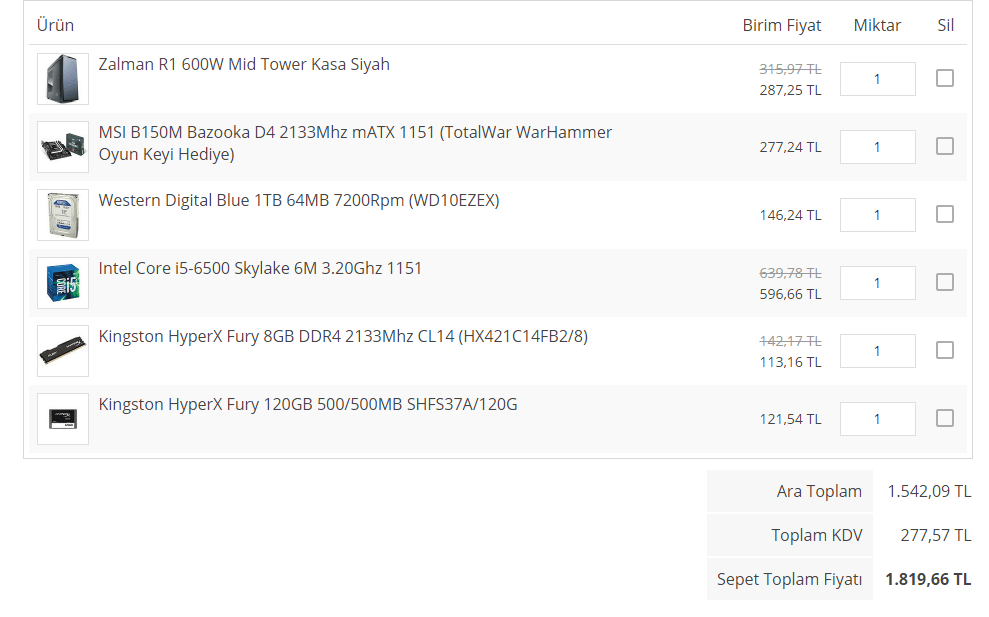This screenshot has height=617, width=989.
Task: Tick delete checkbox for HyperX Fury 8GB RAM
Action: [x=945, y=351]
